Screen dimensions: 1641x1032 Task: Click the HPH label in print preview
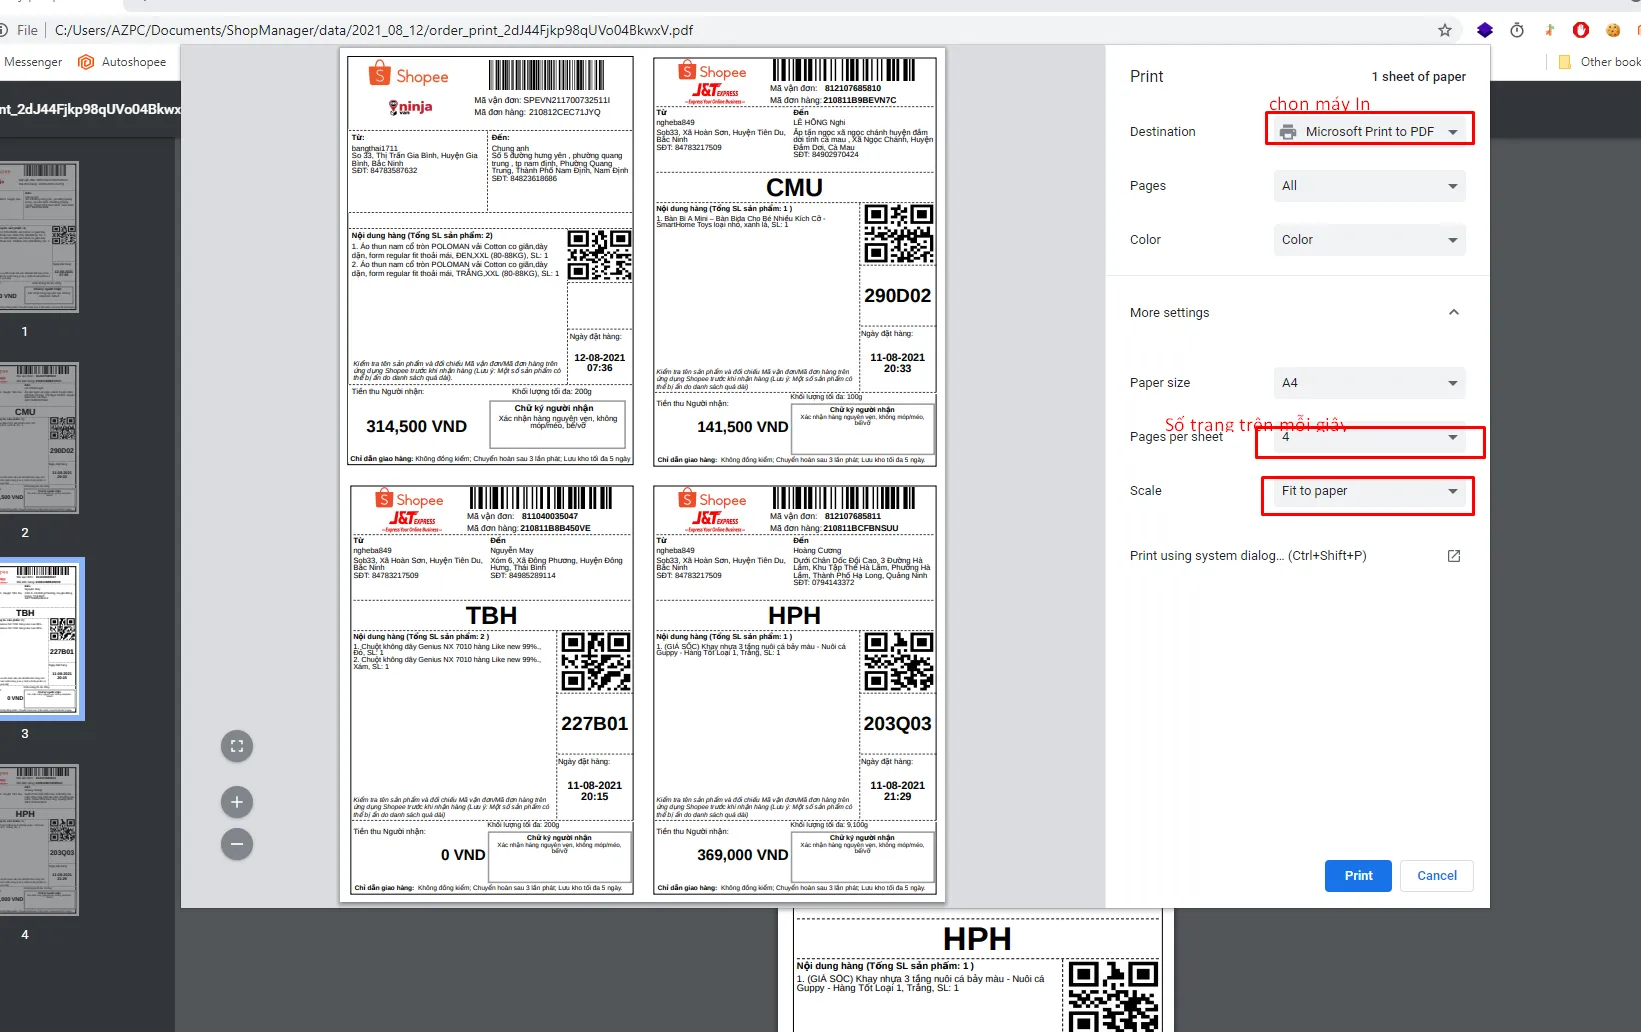[x=795, y=690]
